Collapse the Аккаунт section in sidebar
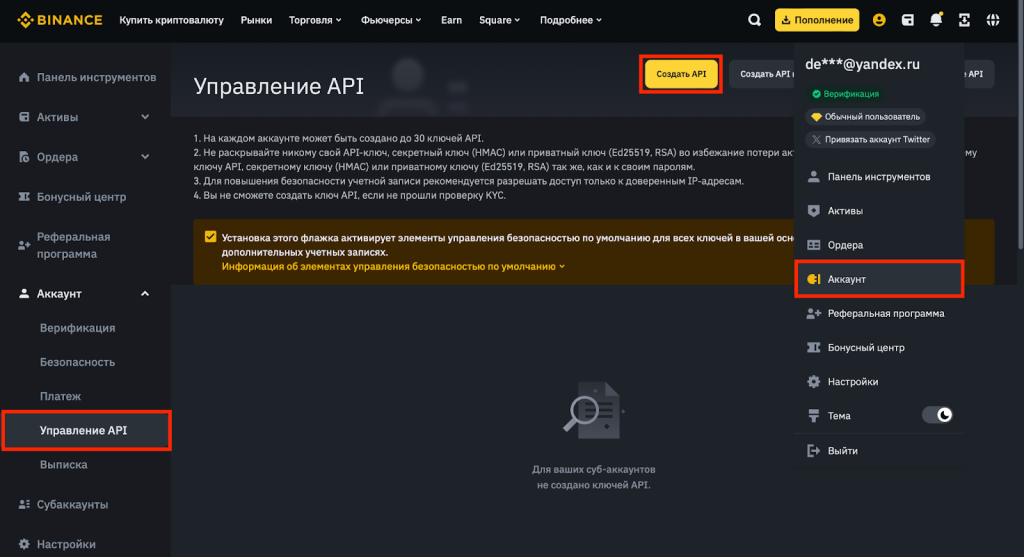This screenshot has width=1024, height=557. point(145,294)
